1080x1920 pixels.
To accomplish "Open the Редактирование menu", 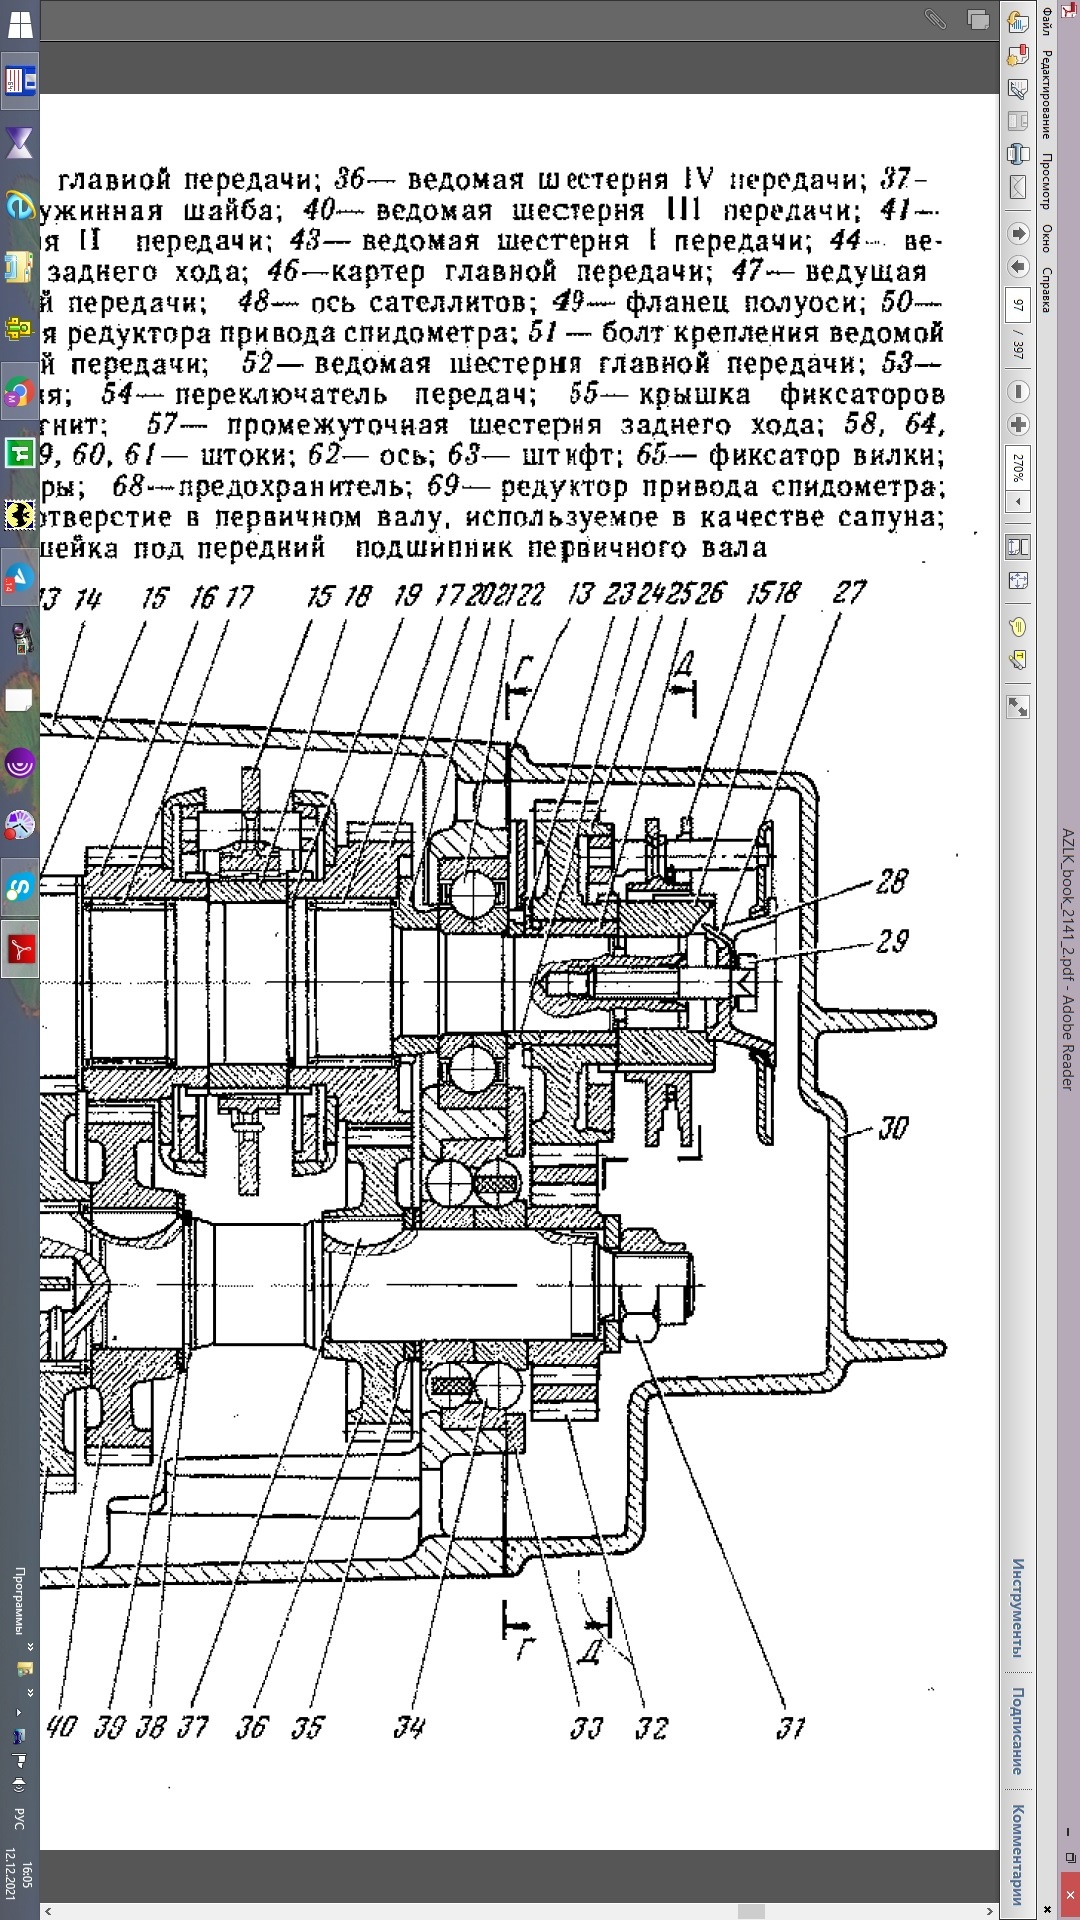I will [x=1046, y=95].
